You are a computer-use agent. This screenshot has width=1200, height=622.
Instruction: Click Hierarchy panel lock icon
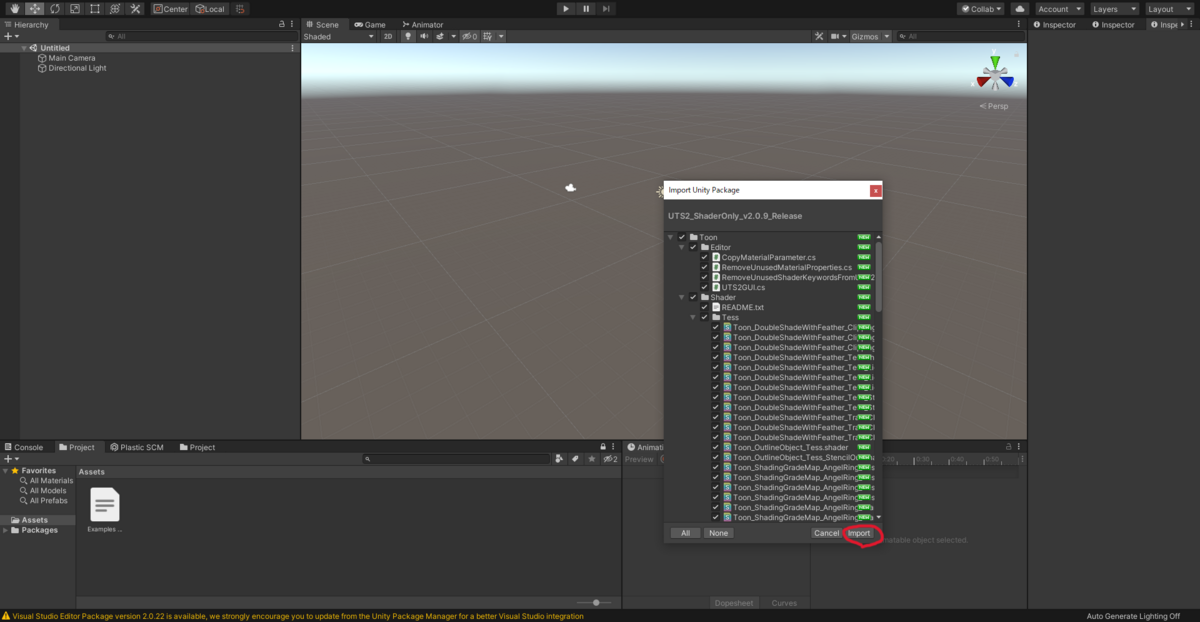click(x=280, y=24)
